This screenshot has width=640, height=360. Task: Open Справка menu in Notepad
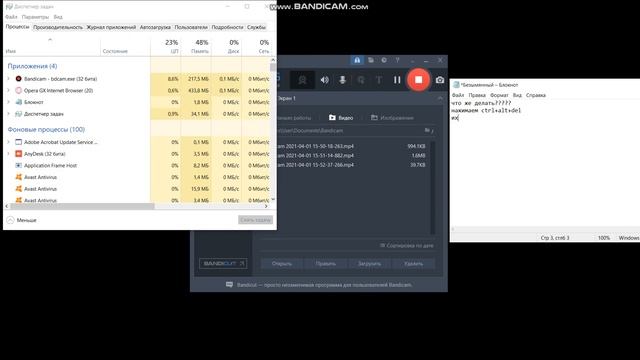[x=536, y=95]
